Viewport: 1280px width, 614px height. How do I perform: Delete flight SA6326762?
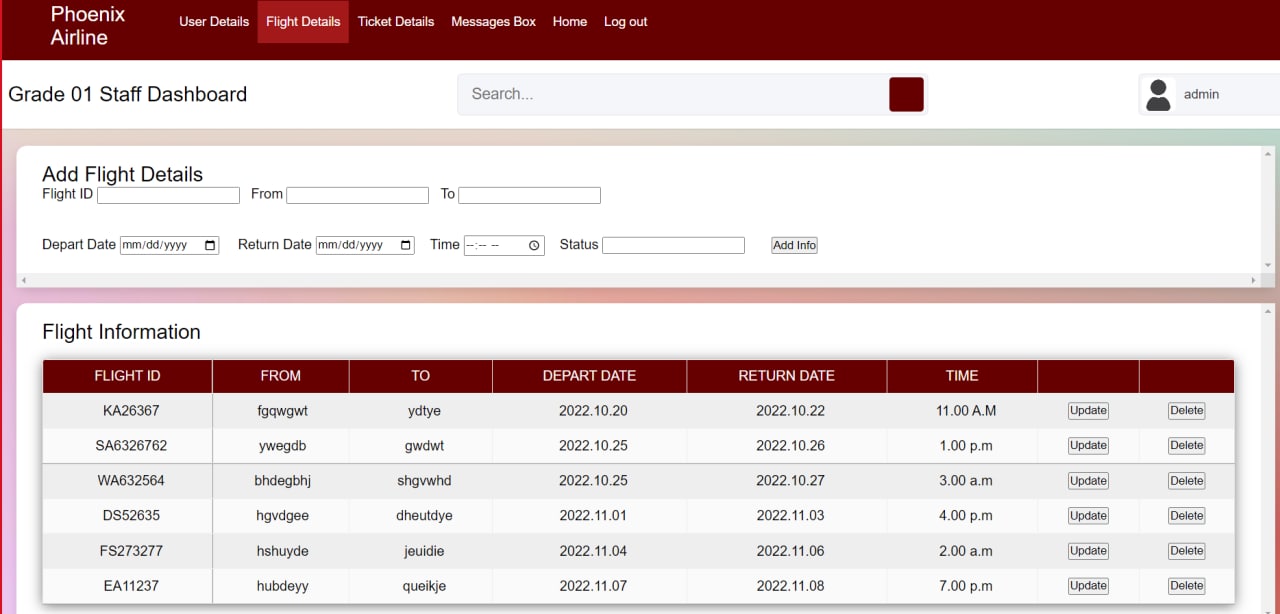click(1187, 446)
